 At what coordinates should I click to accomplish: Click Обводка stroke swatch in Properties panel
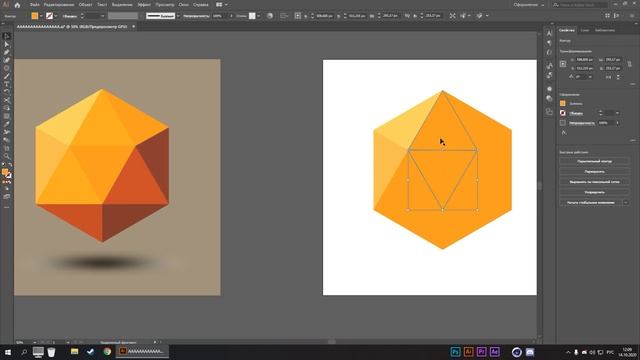click(563, 113)
